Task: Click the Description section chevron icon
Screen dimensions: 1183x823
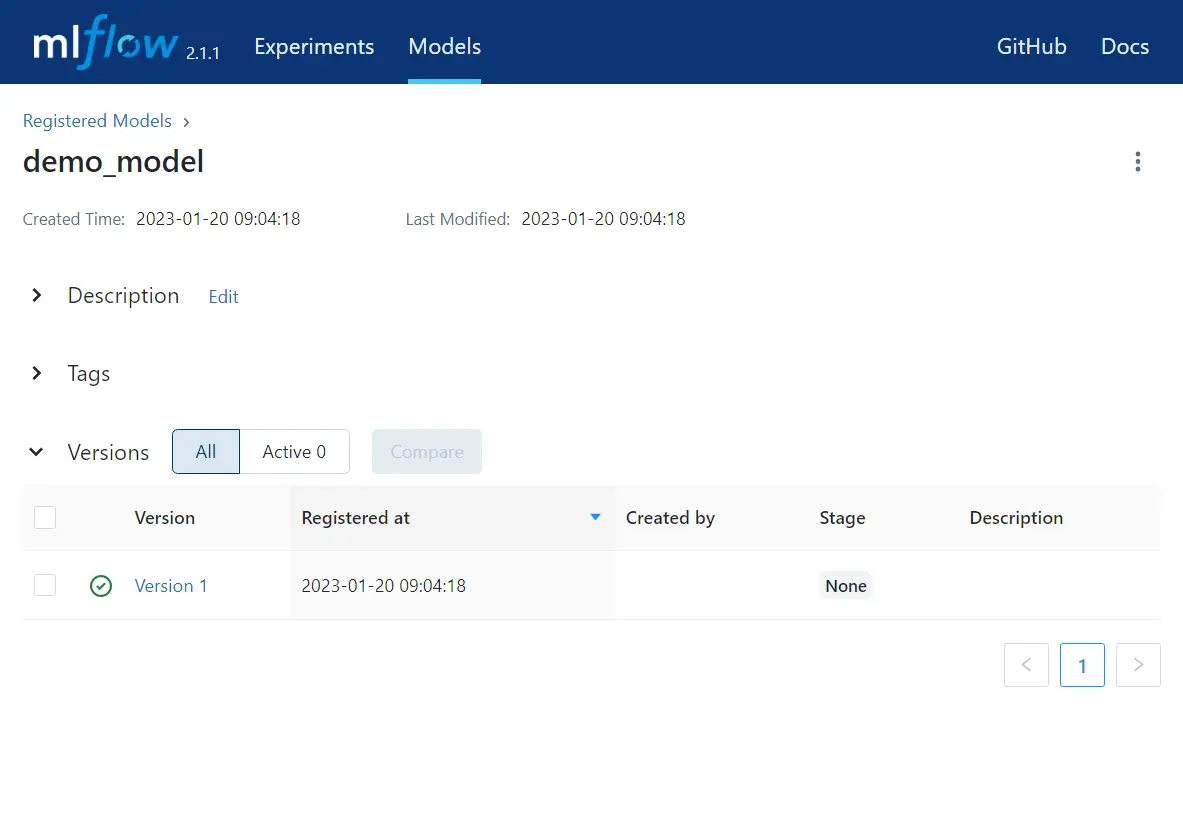Action: [36, 295]
